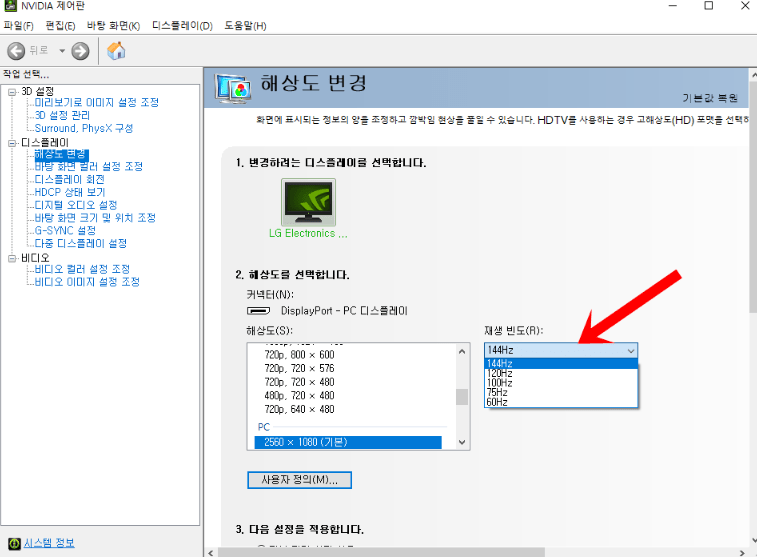The width and height of the screenshot is (757, 557).
Task: Open 3D 설정 관리
Action: pos(62,115)
